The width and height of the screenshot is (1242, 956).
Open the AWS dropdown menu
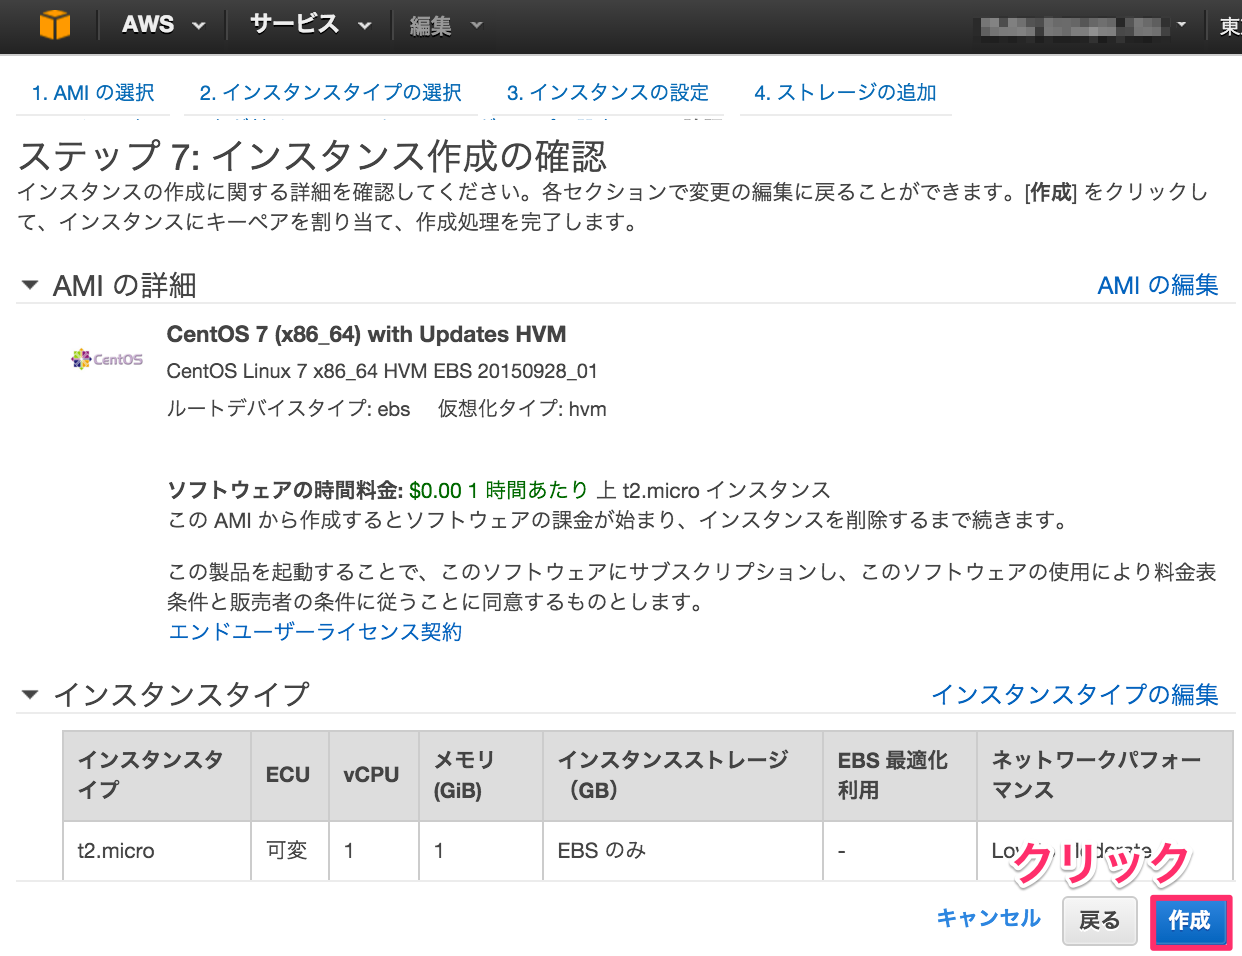(x=163, y=25)
